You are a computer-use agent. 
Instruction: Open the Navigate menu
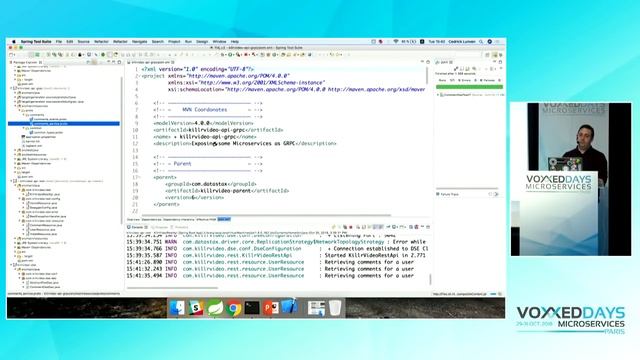click(139, 42)
